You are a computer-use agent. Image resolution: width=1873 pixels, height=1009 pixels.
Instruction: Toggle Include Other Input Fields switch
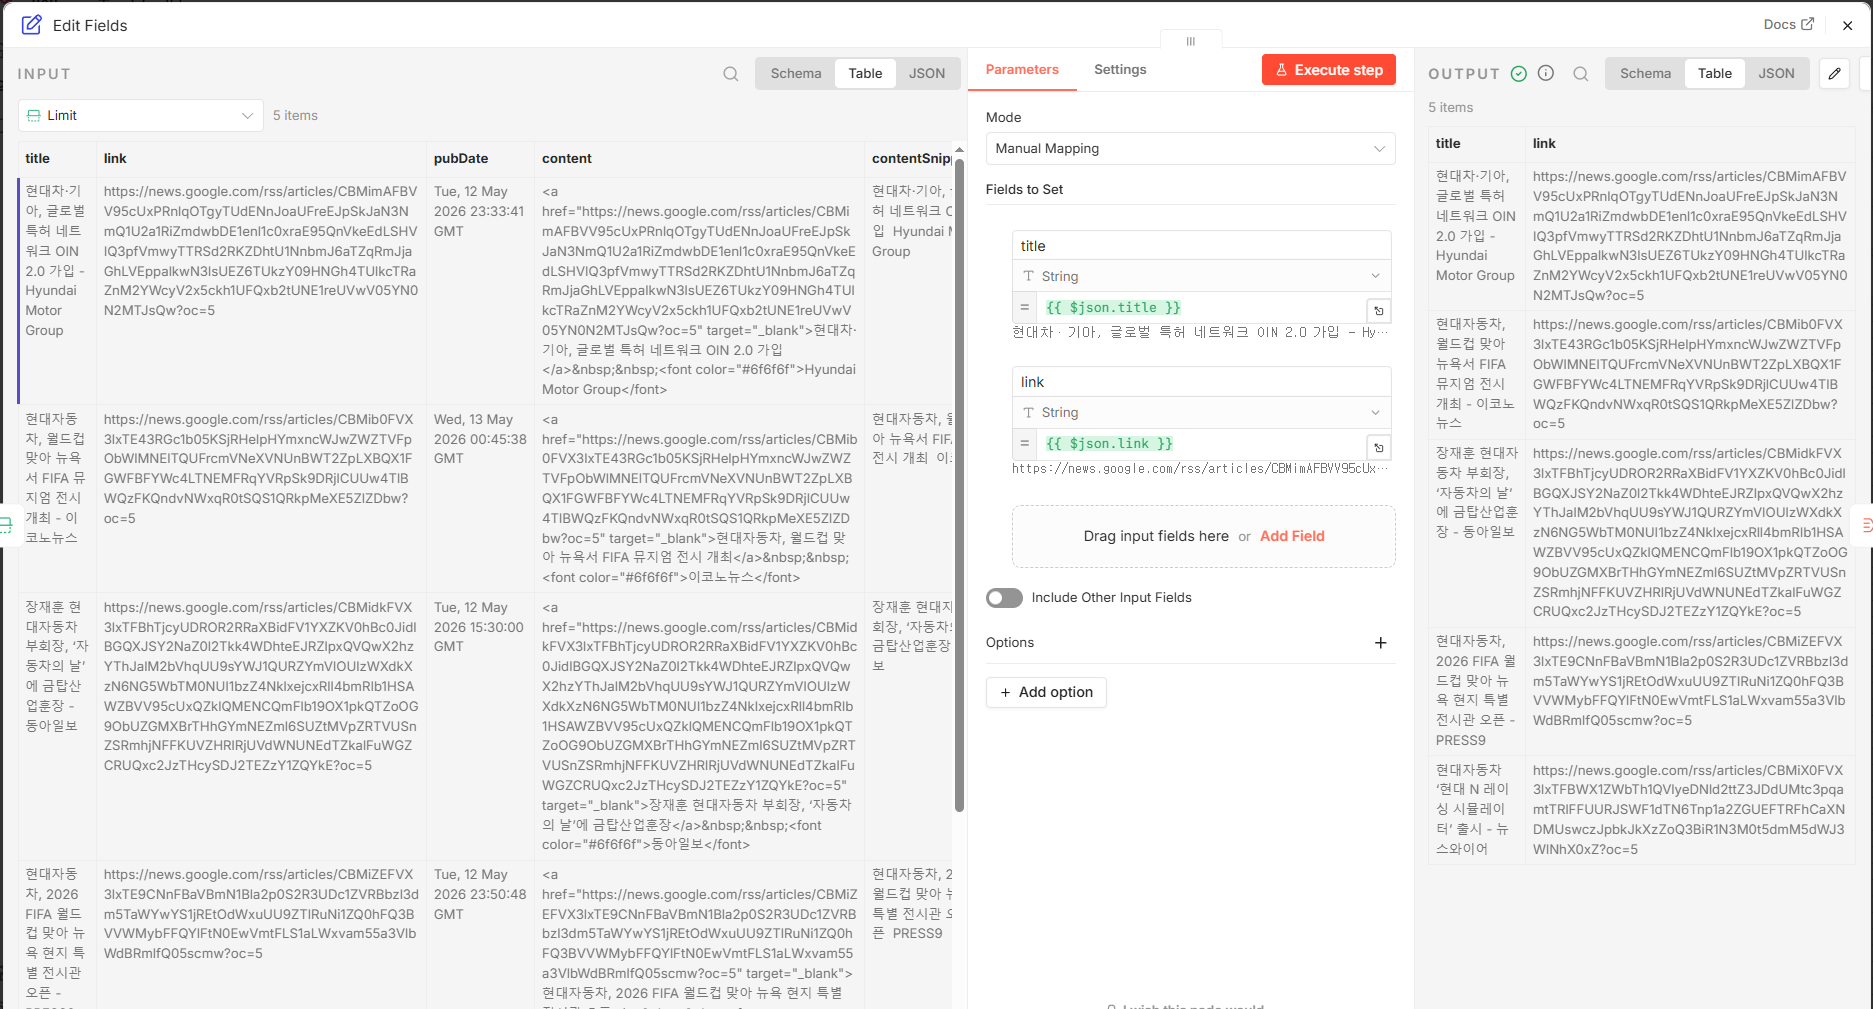(x=1004, y=598)
